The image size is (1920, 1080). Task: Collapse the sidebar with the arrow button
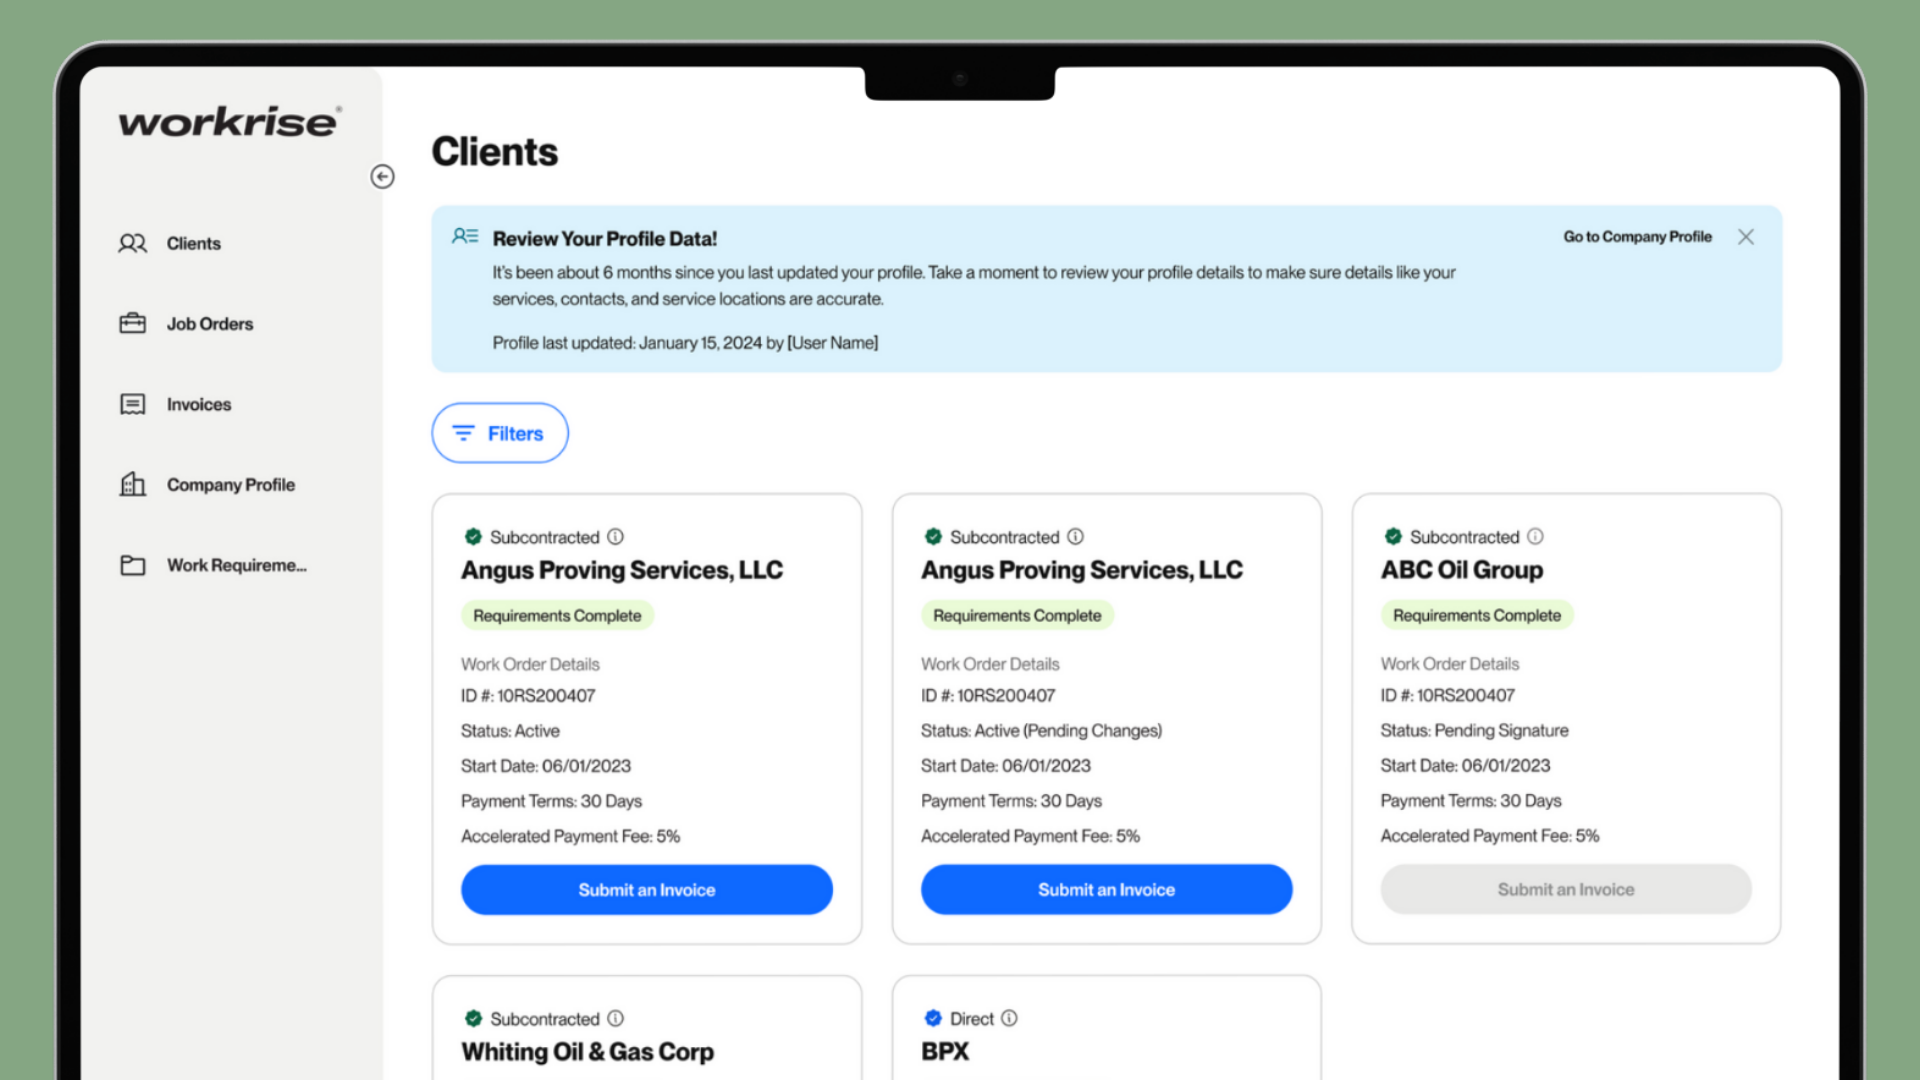coord(382,177)
